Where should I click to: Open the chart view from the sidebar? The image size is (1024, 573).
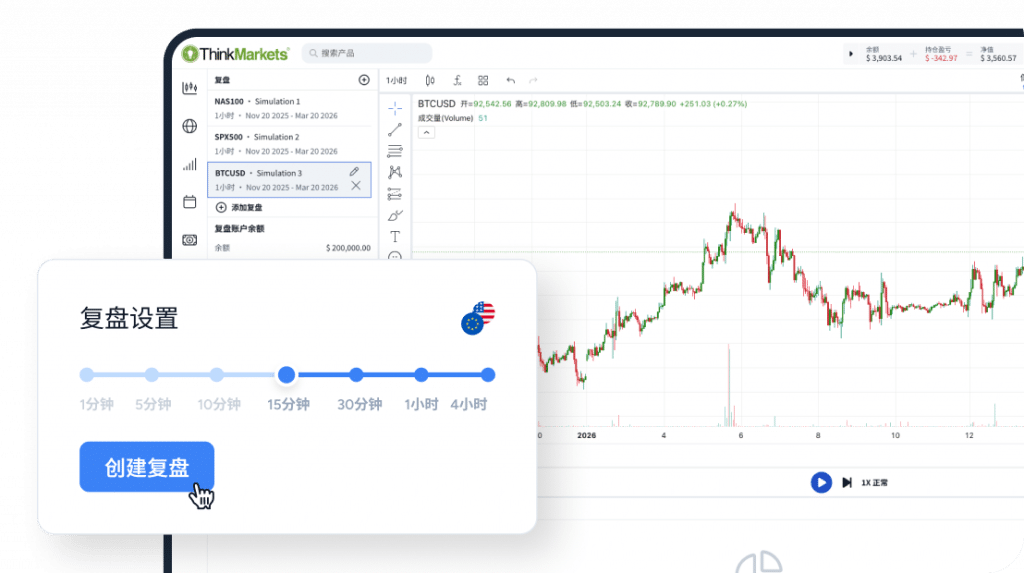pos(189,88)
